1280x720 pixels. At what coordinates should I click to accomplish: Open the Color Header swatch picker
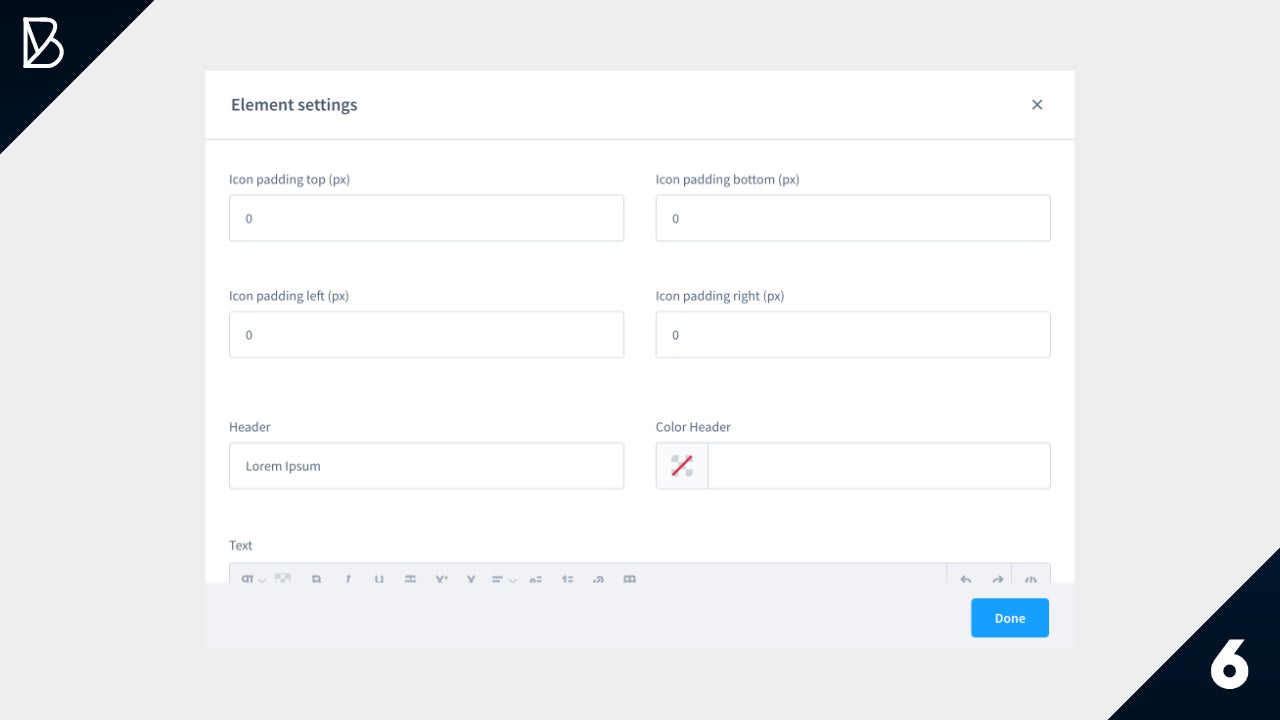coord(682,466)
